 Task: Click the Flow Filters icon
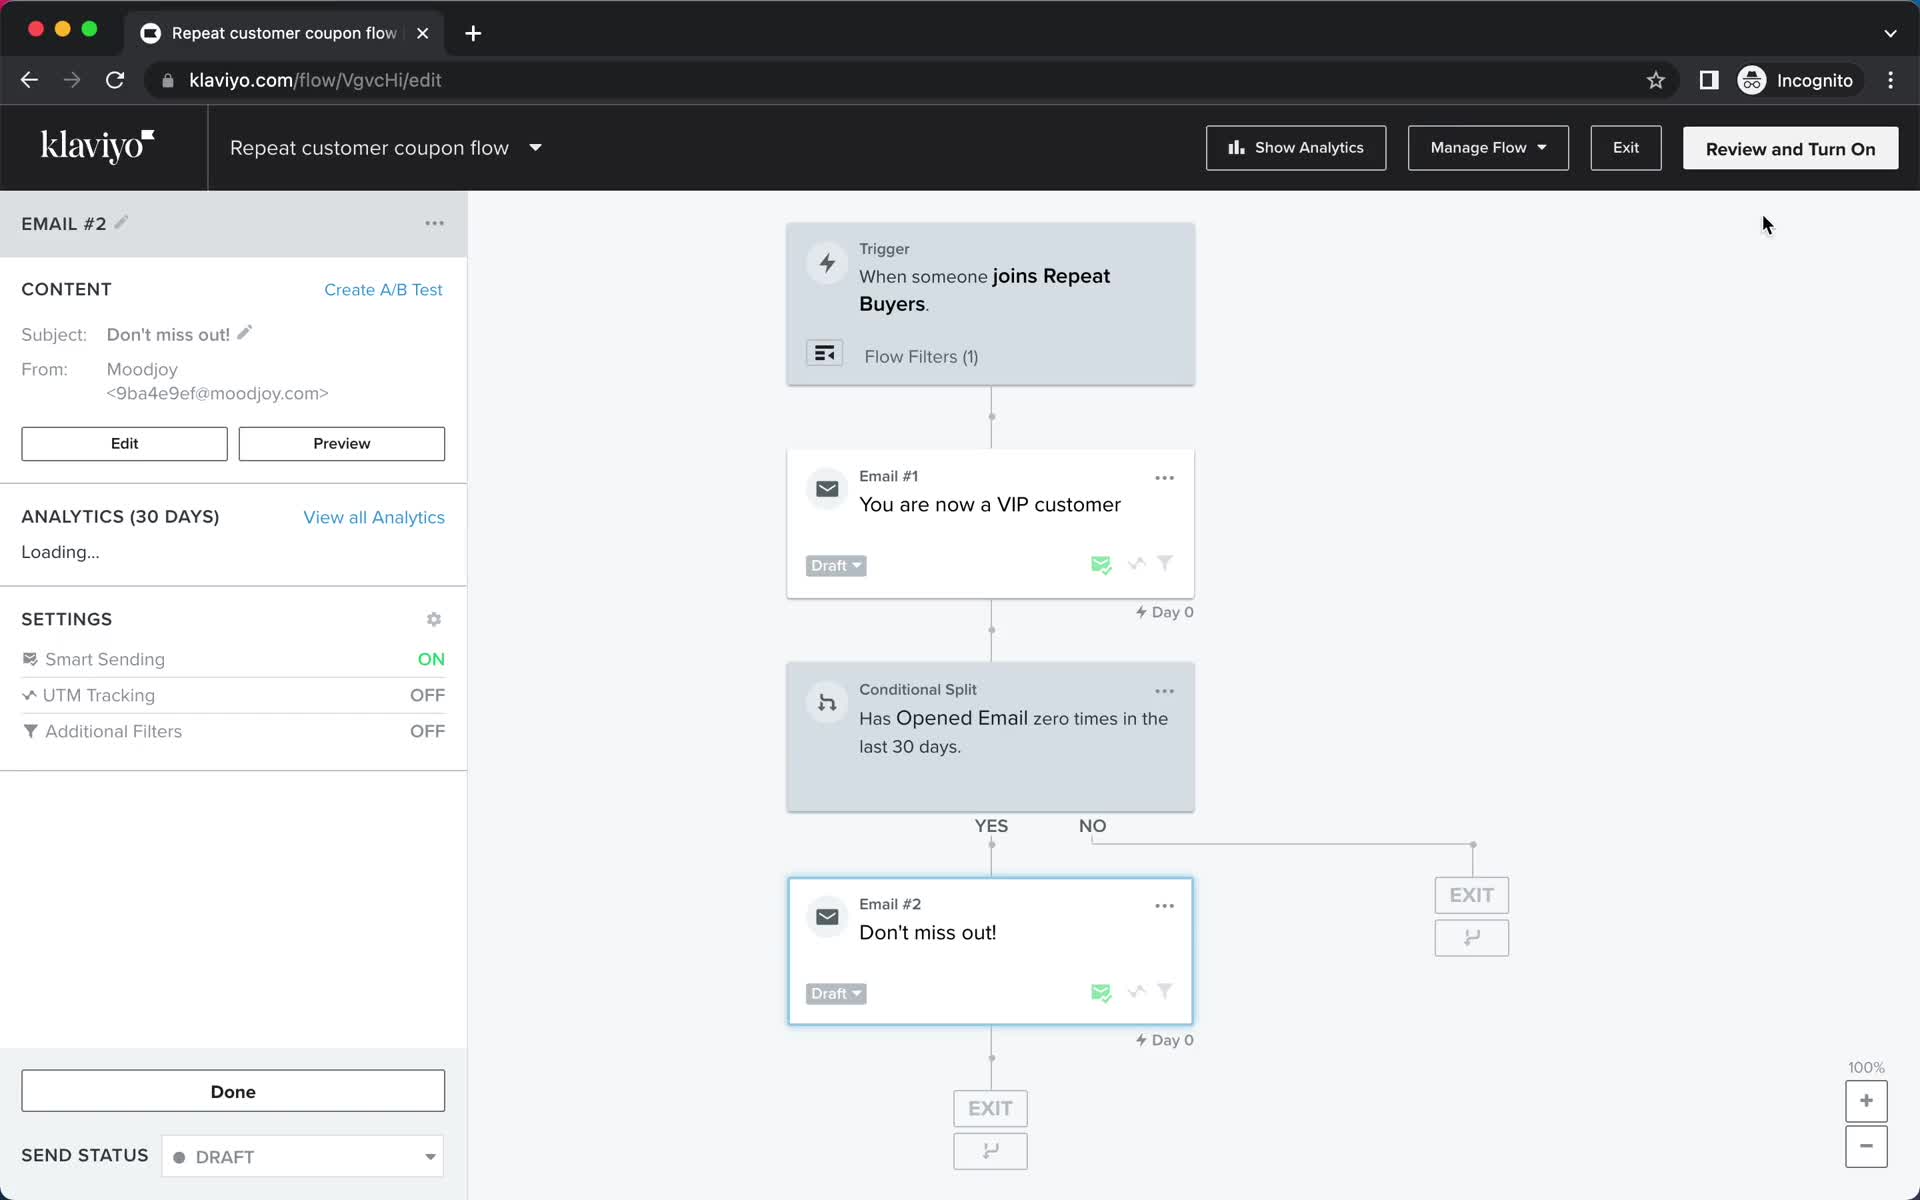(x=825, y=354)
